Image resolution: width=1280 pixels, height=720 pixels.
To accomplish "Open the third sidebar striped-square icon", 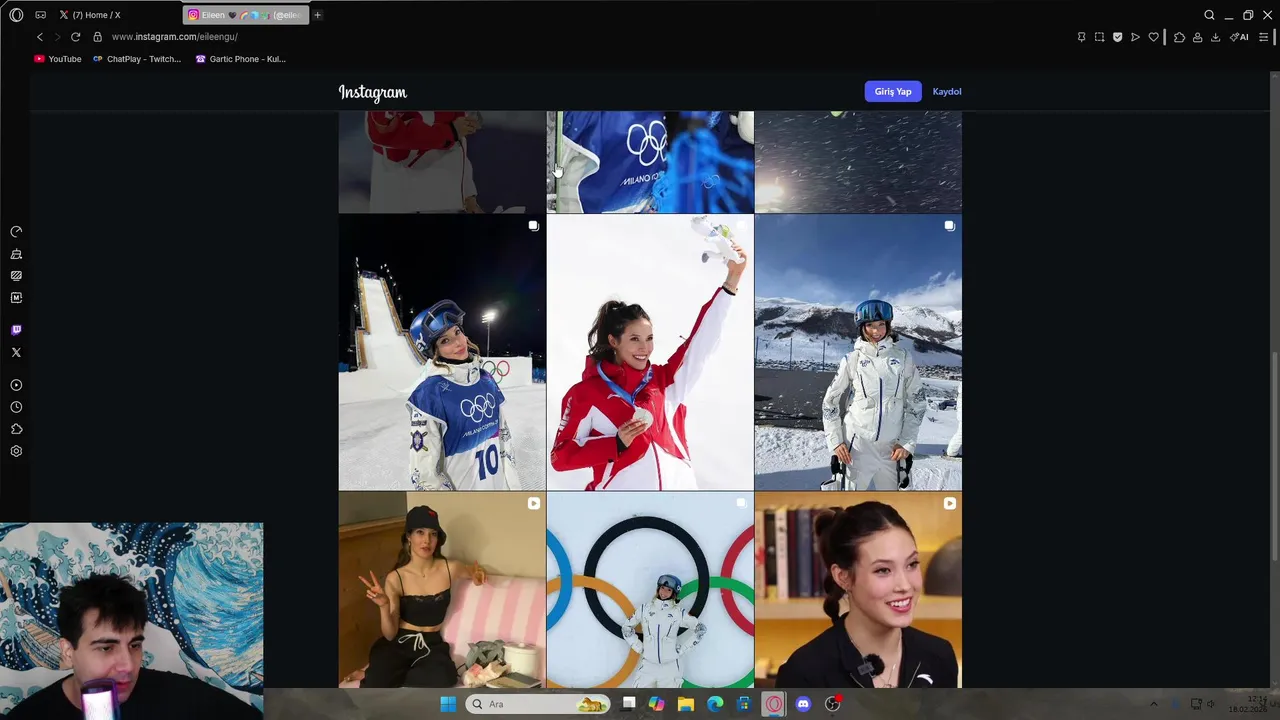I will click(16, 276).
